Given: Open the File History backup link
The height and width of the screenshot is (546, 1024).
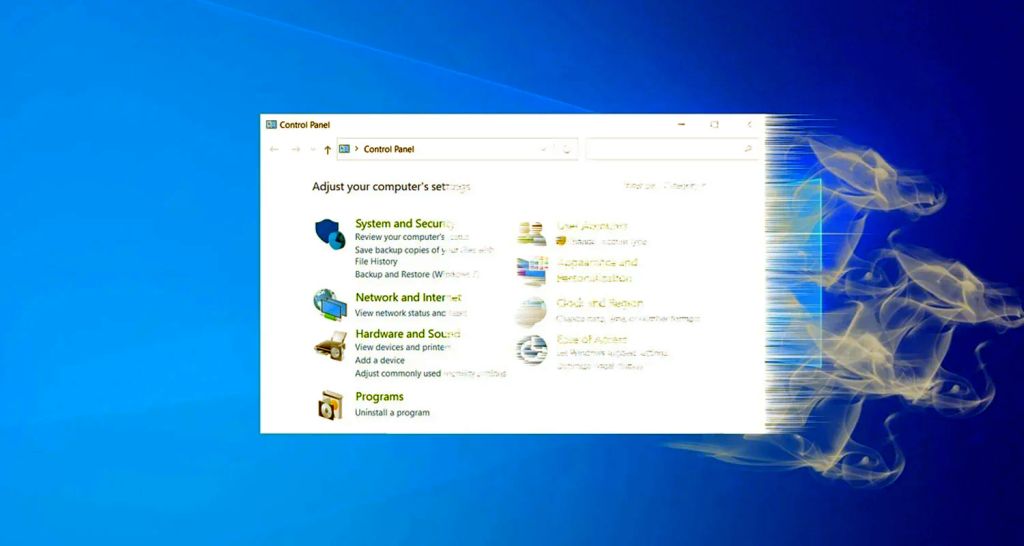Looking at the screenshot, I should [376, 261].
